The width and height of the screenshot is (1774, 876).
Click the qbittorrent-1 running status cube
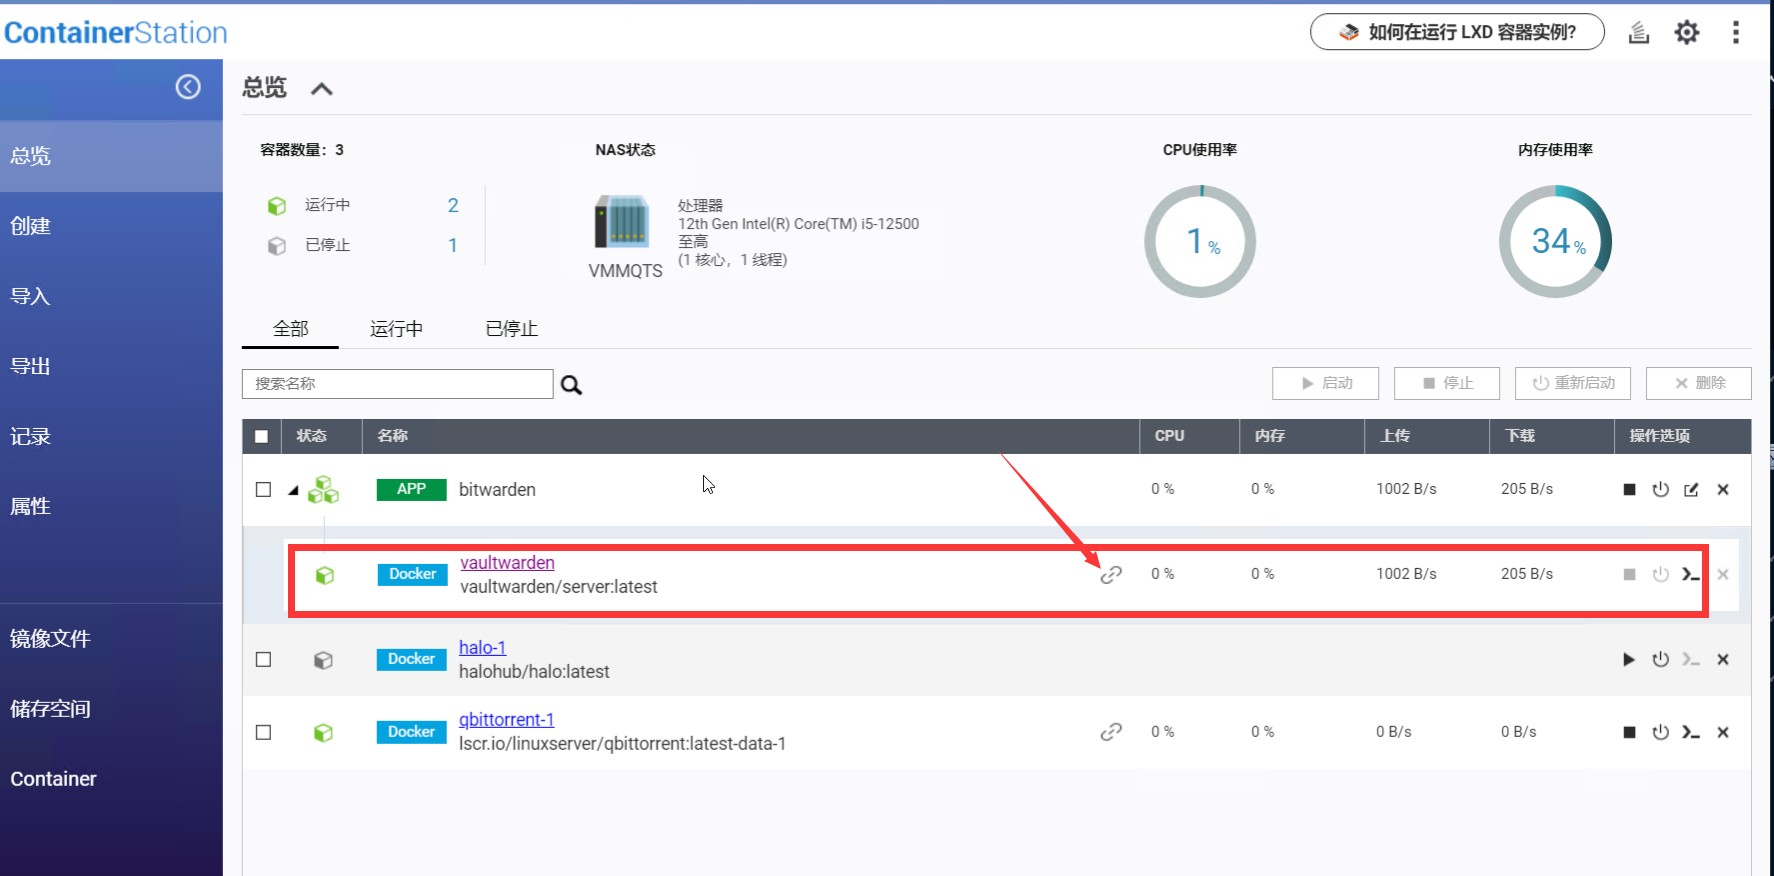pyautogui.click(x=323, y=733)
